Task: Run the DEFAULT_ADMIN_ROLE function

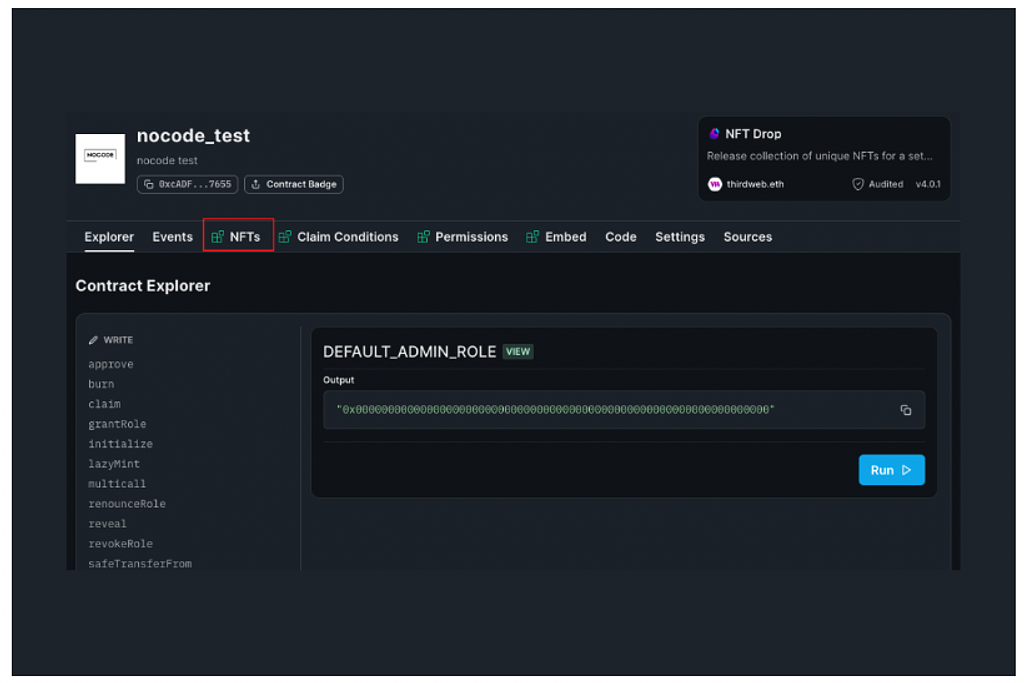Action: coord(891,470)
